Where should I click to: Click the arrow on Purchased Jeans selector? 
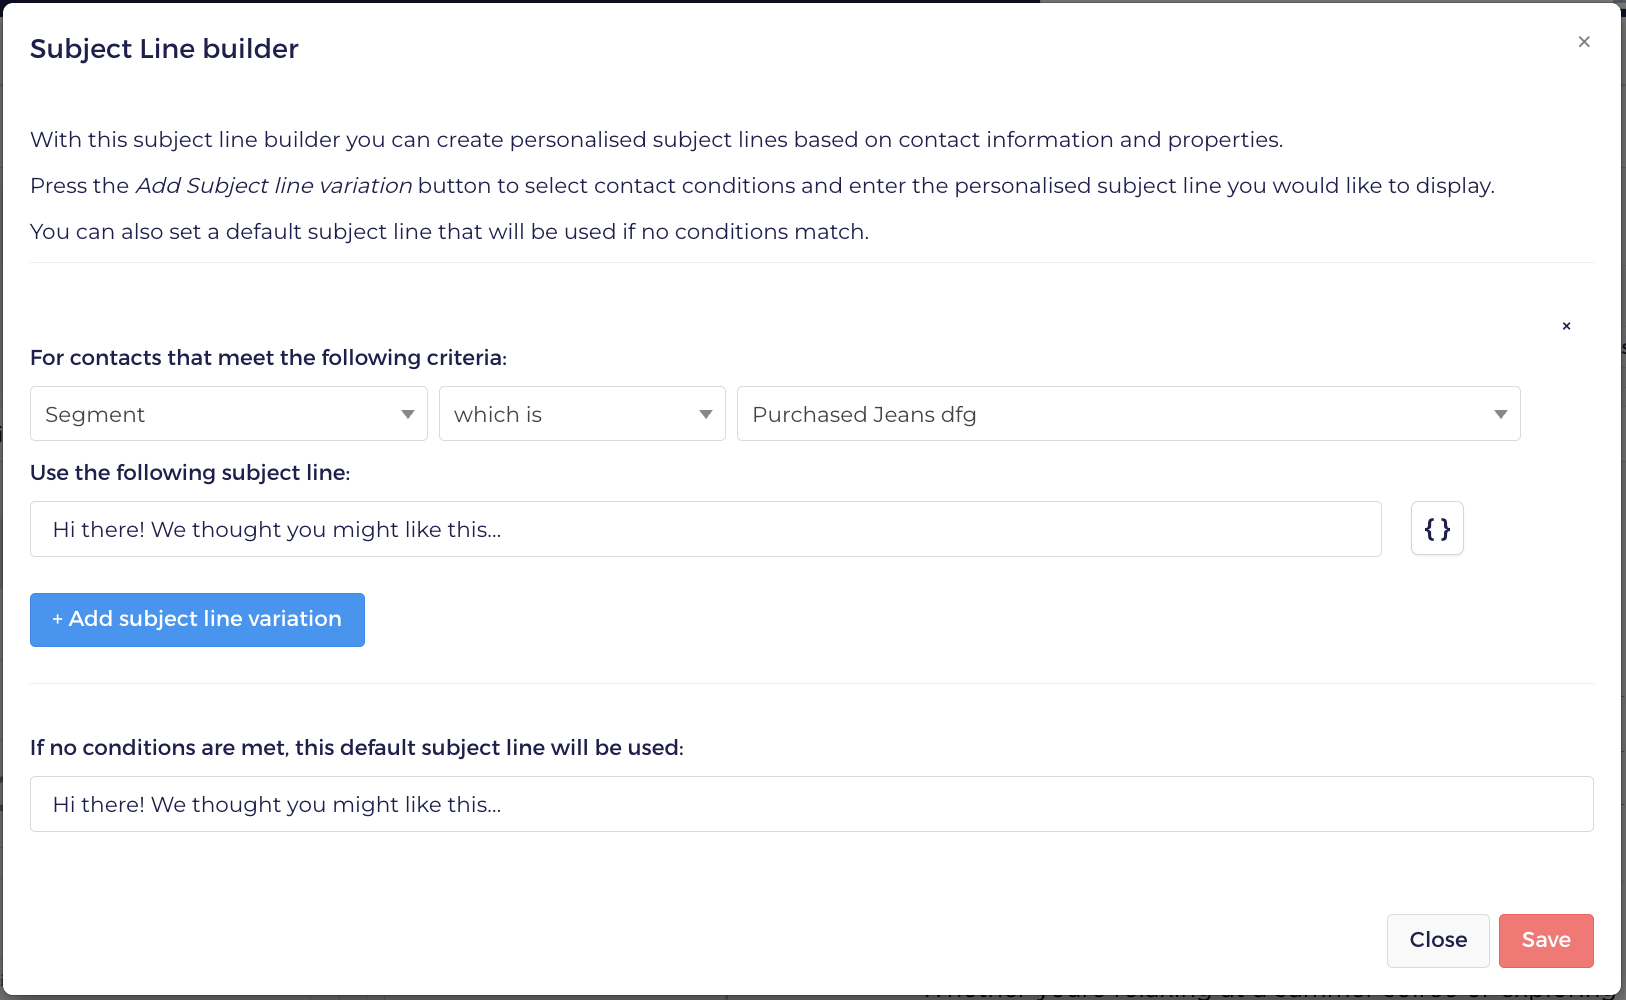(1500, 415)
